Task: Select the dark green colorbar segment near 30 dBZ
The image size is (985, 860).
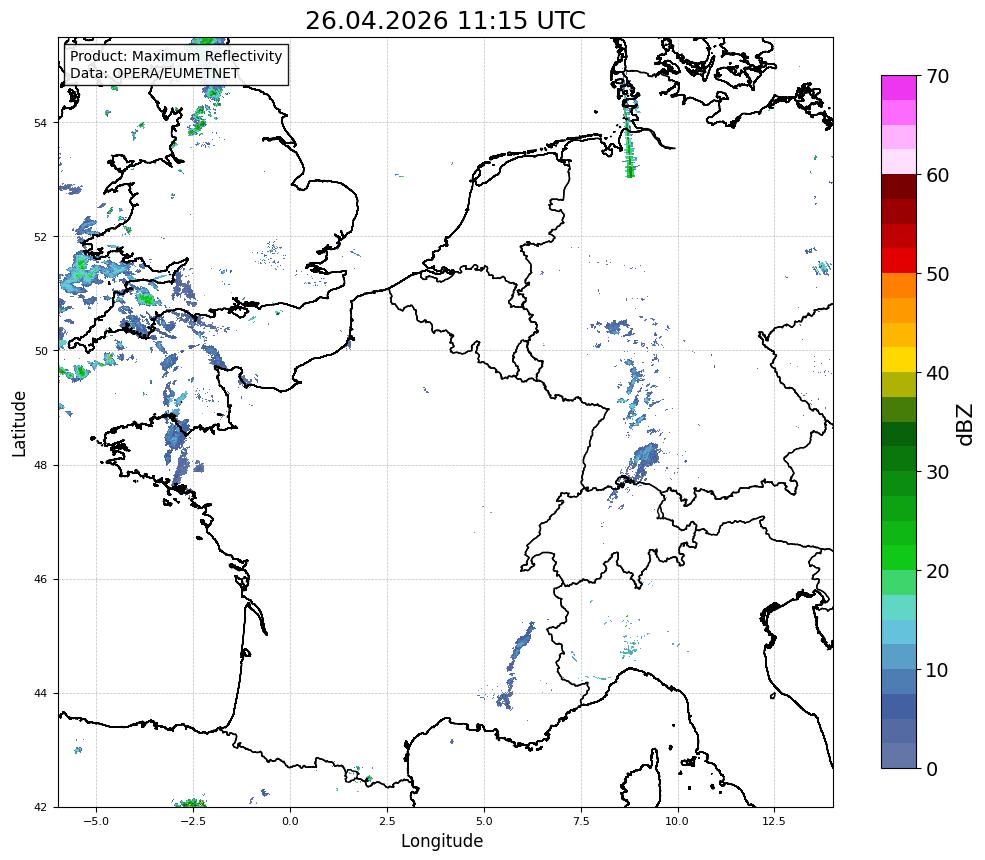Action: (898, 459)
